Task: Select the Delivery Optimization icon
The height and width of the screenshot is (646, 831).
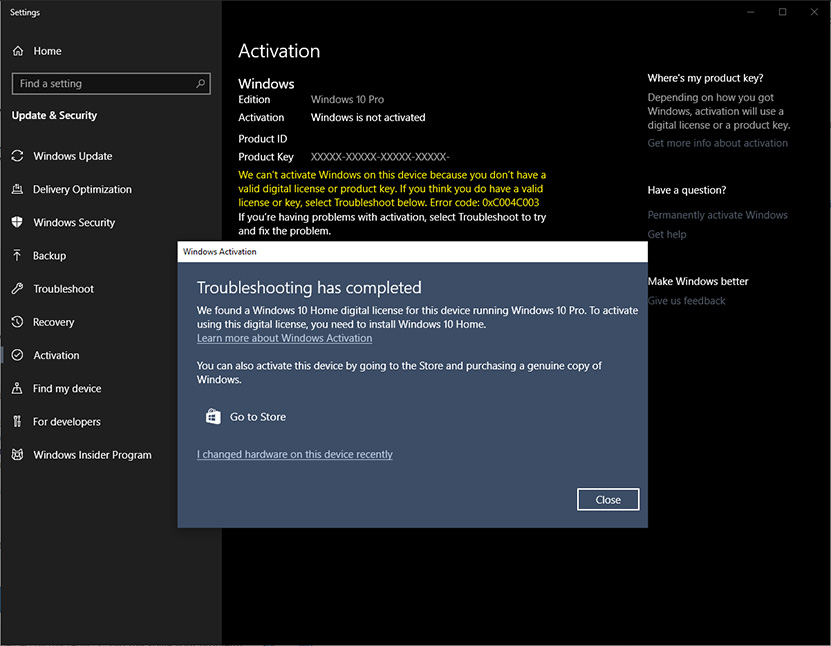Action: click(x=18, y=189)
